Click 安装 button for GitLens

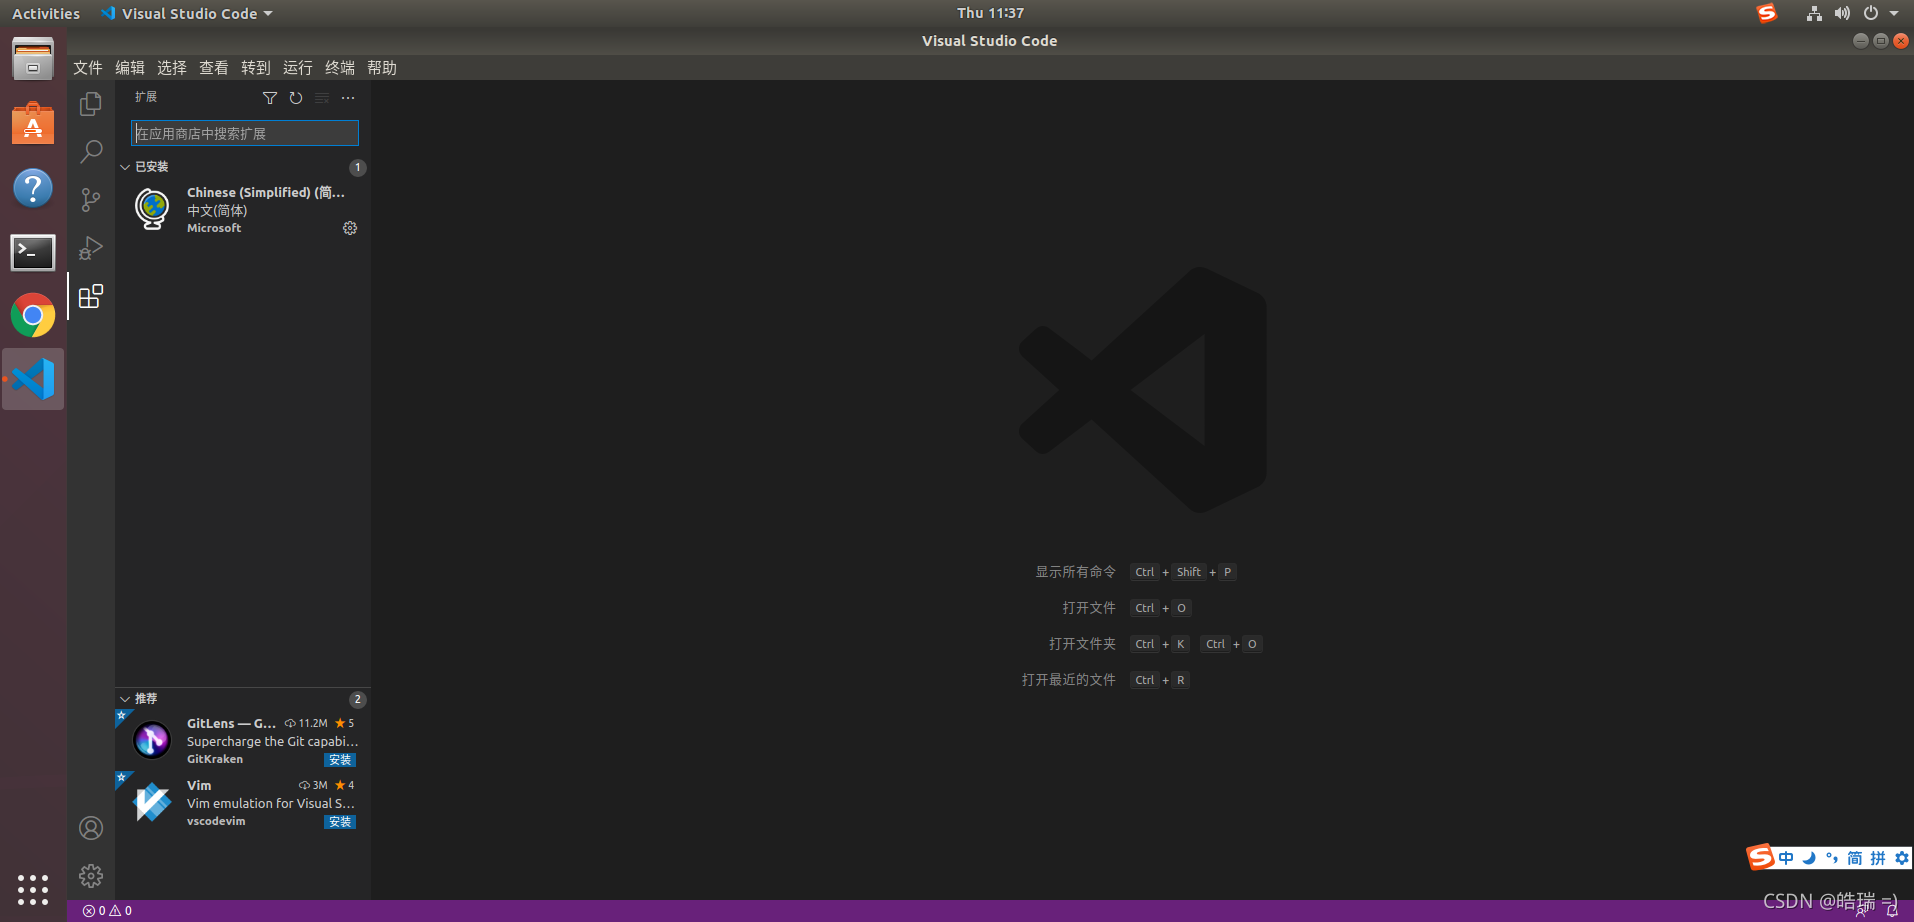tap(340, 760)
